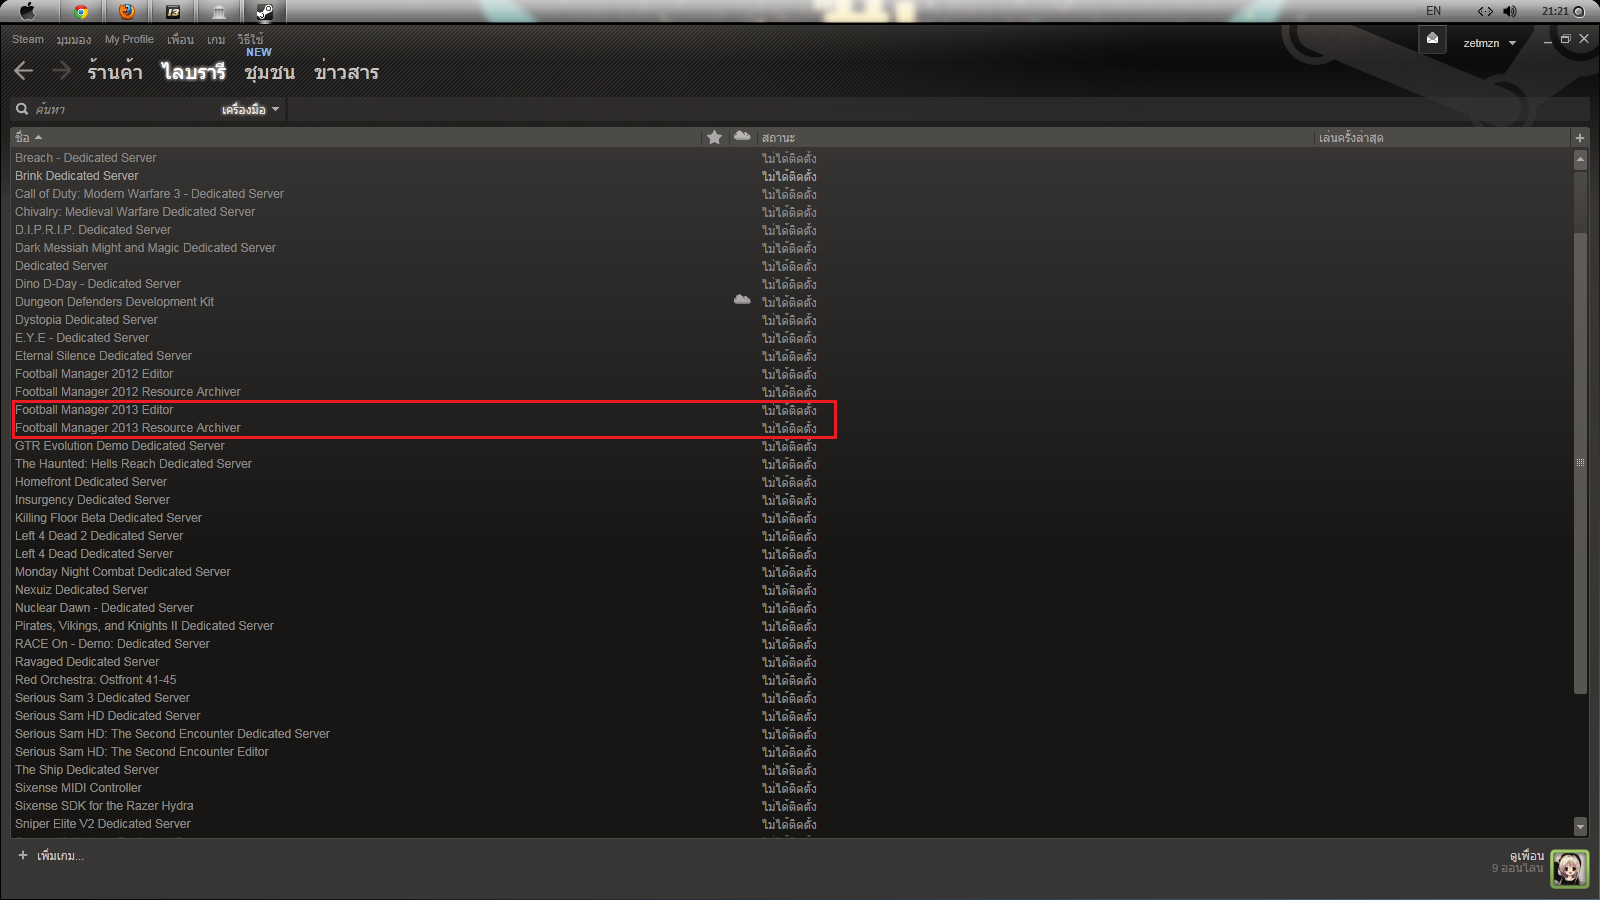This screenshot has width=1600, height=900.
Task: Open the columned building icon in top bar
Action: [x=219, y=12]
